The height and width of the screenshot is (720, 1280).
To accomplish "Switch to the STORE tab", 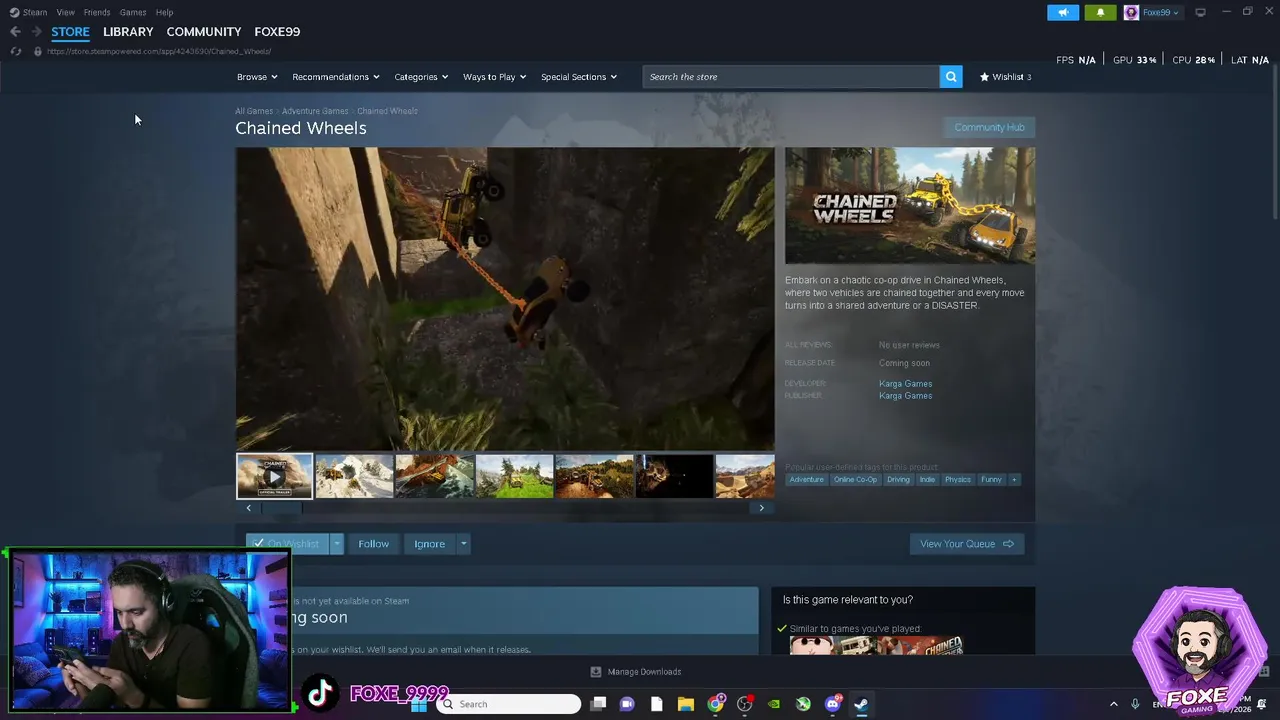I will pyautogui.click(x=70, y=32).
